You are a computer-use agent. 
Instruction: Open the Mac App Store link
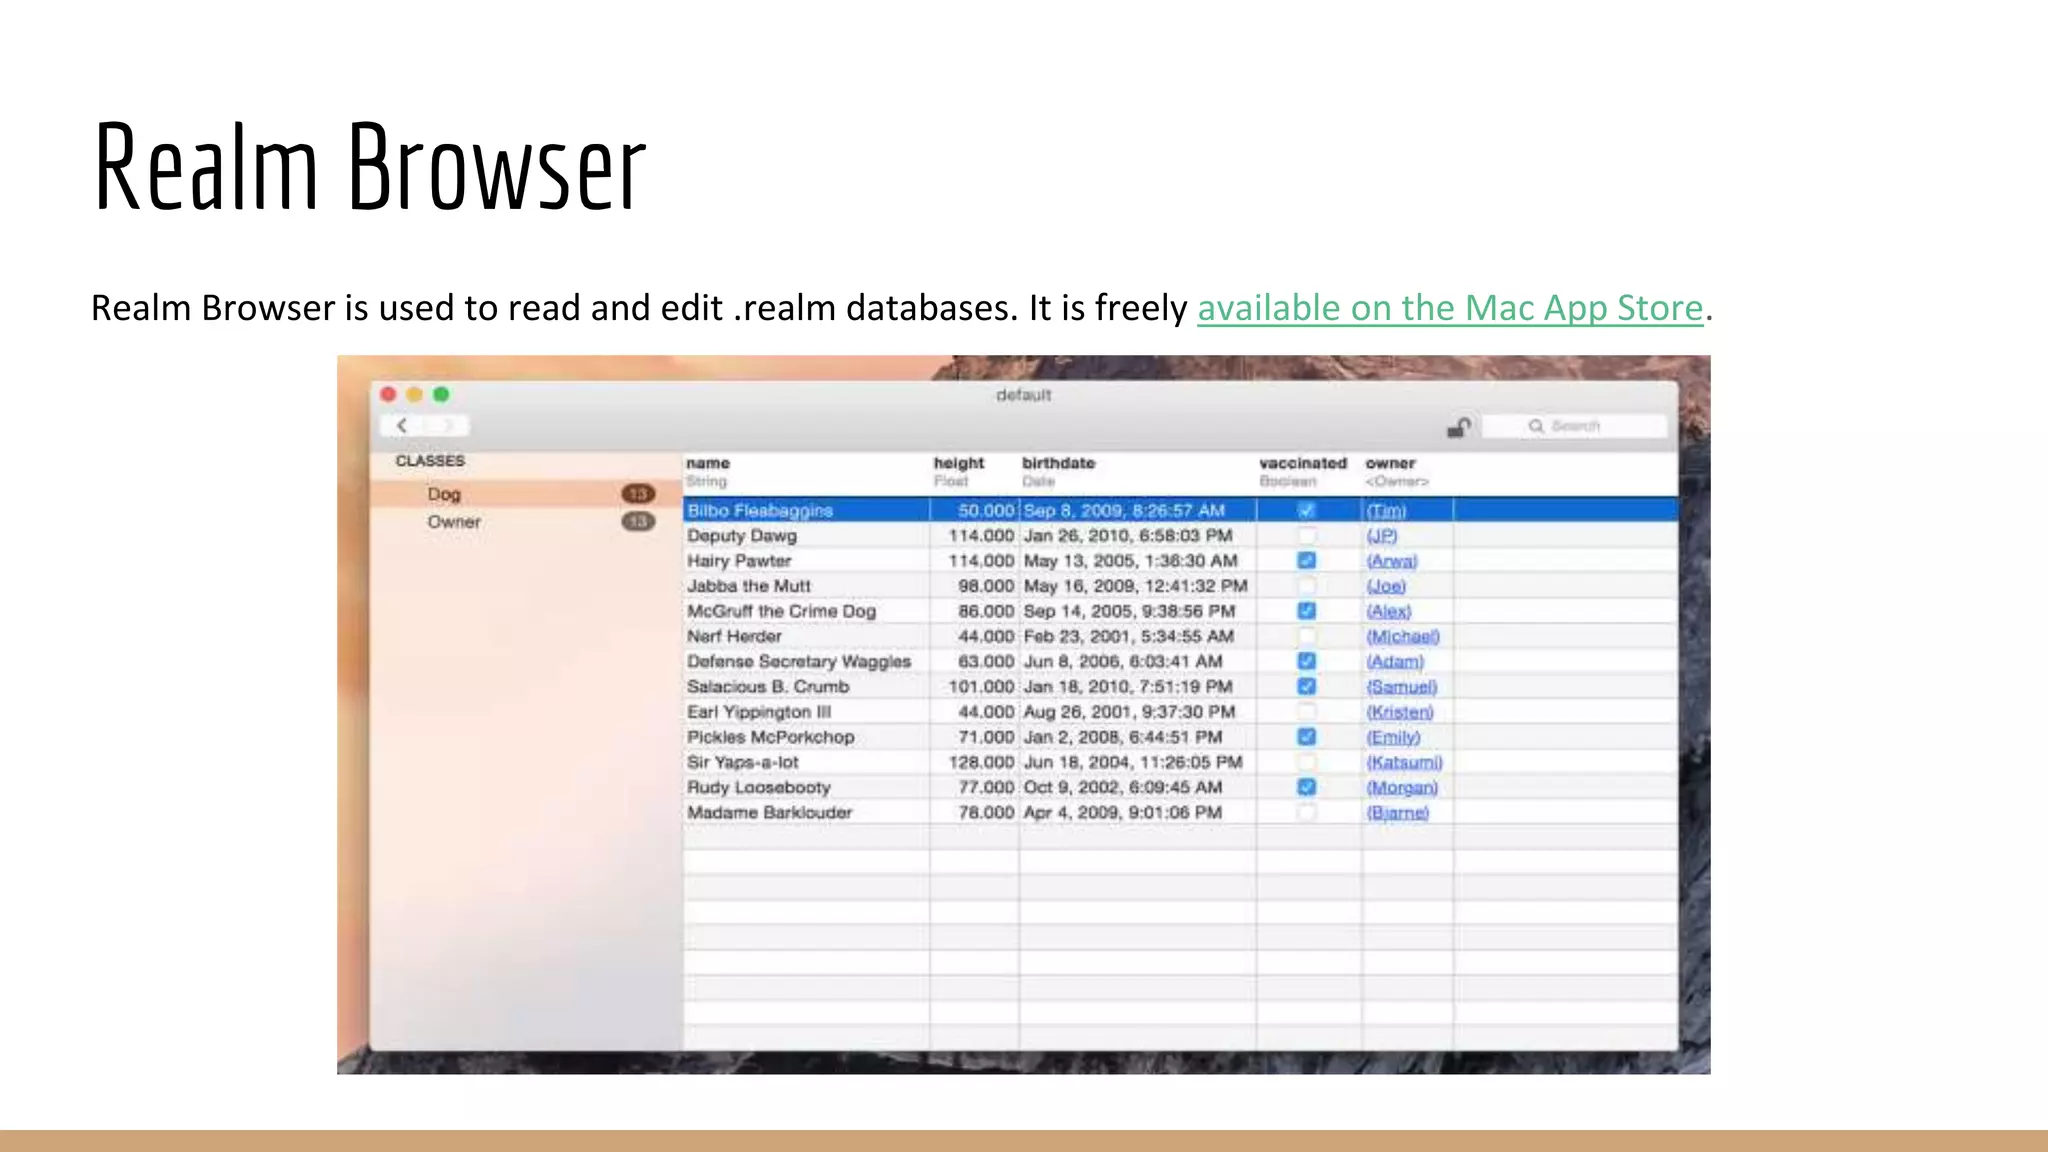point(1450,308)
